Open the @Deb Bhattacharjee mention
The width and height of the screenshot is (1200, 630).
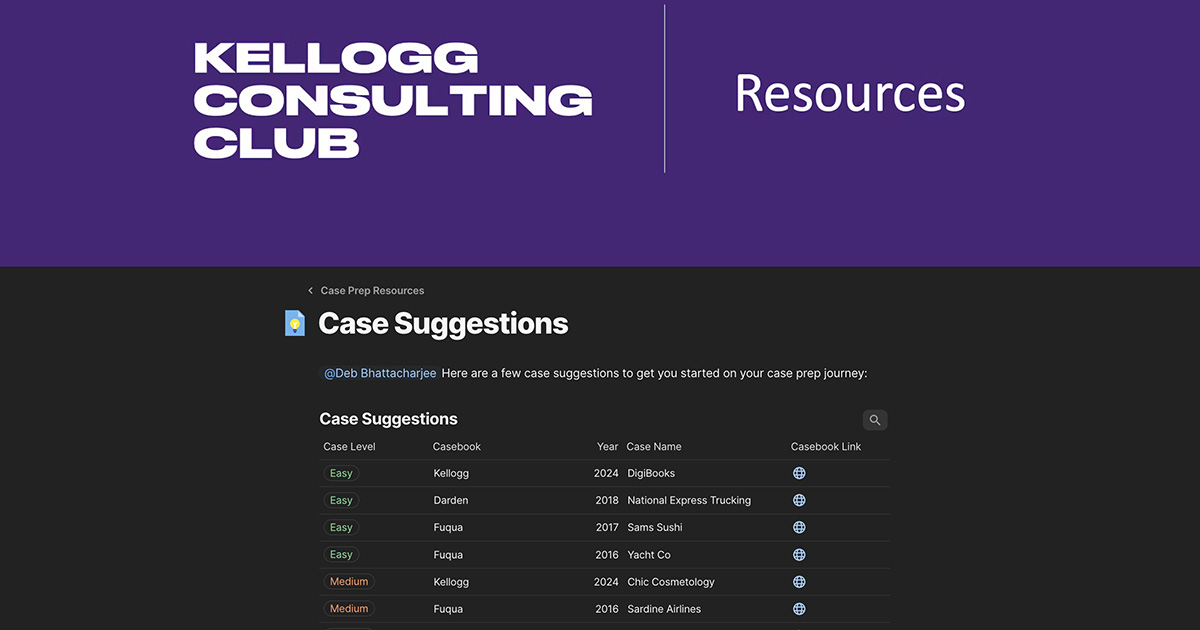pos(378,372)
